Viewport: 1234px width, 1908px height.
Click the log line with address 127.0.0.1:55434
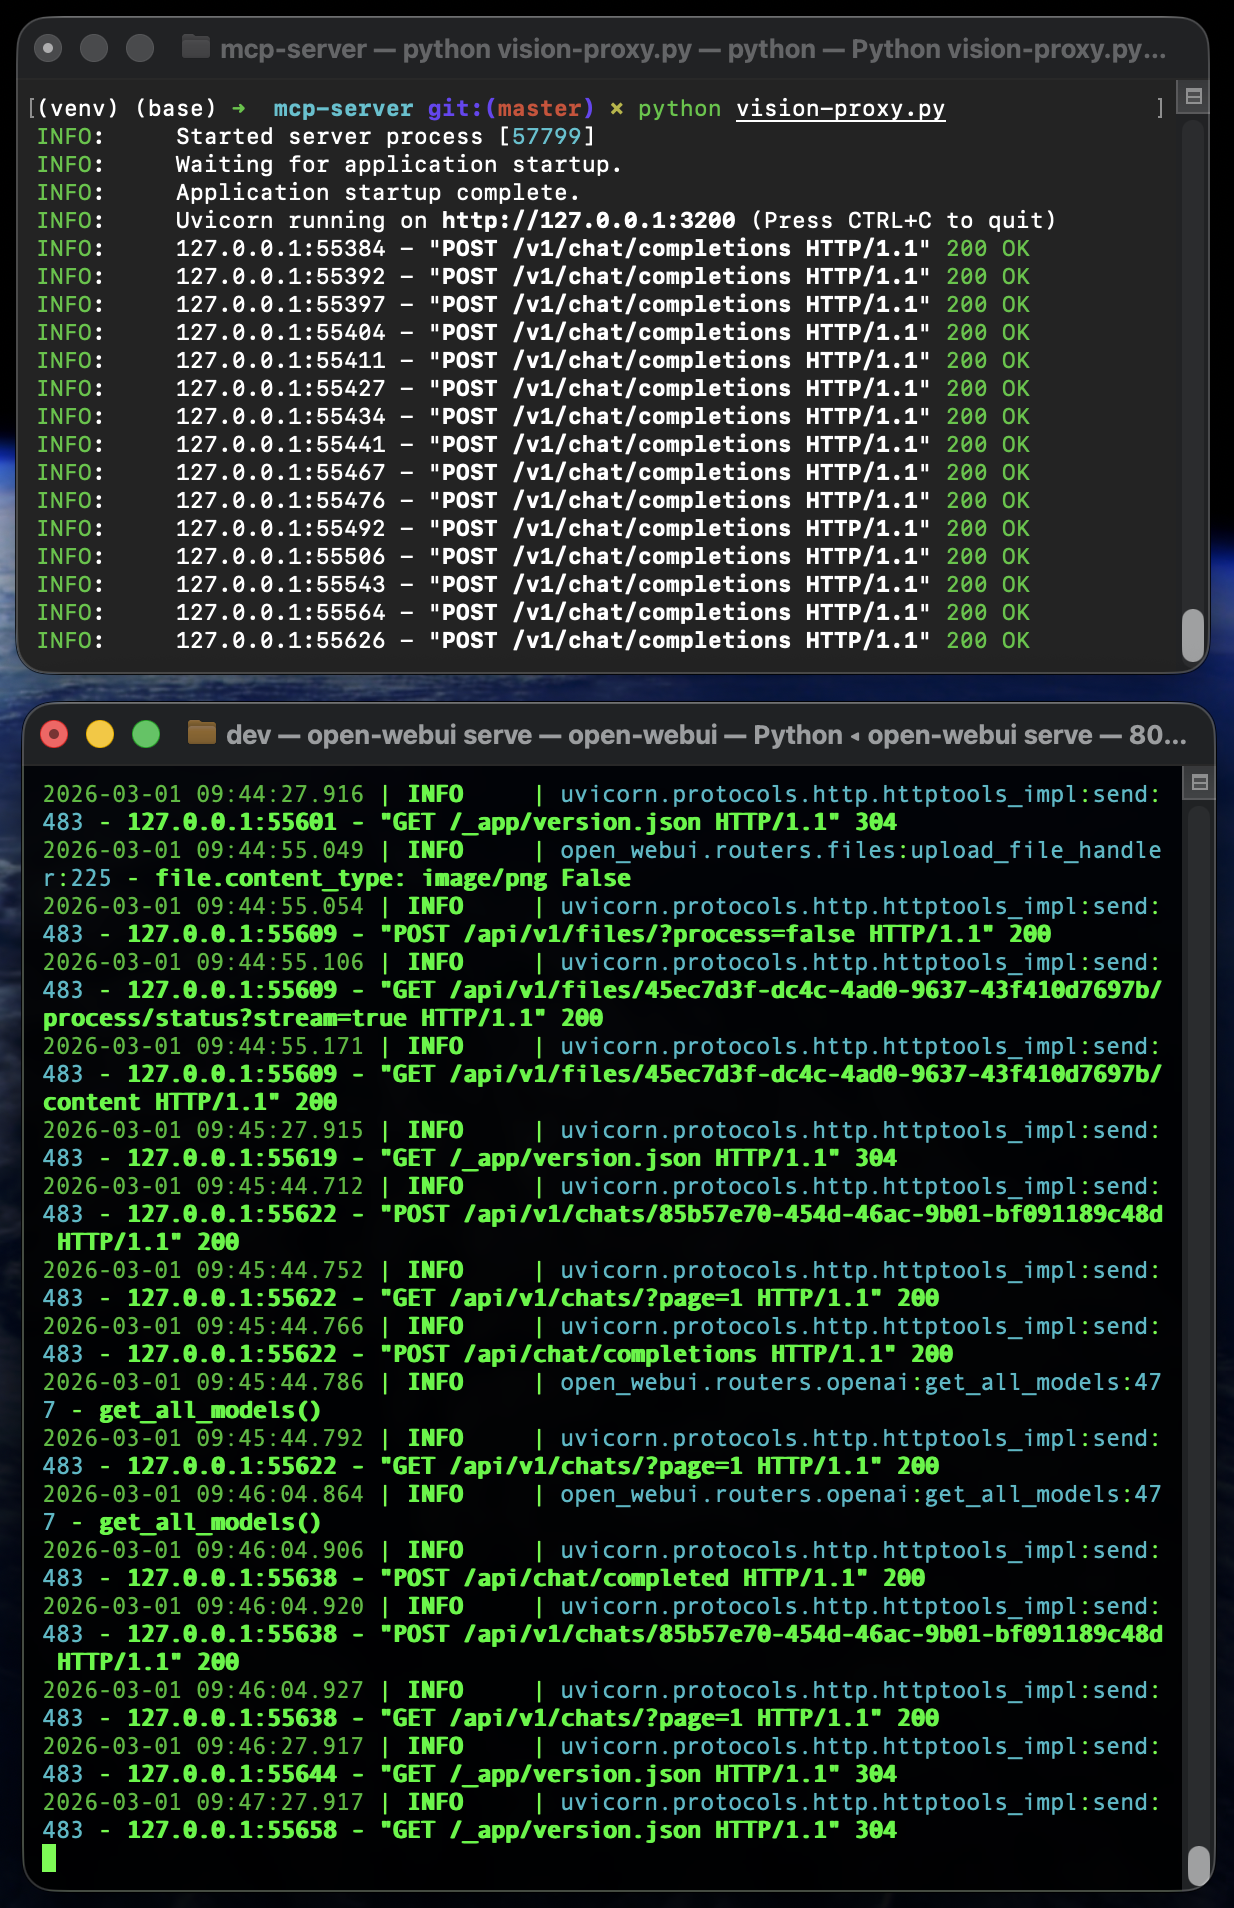point(533,416)
